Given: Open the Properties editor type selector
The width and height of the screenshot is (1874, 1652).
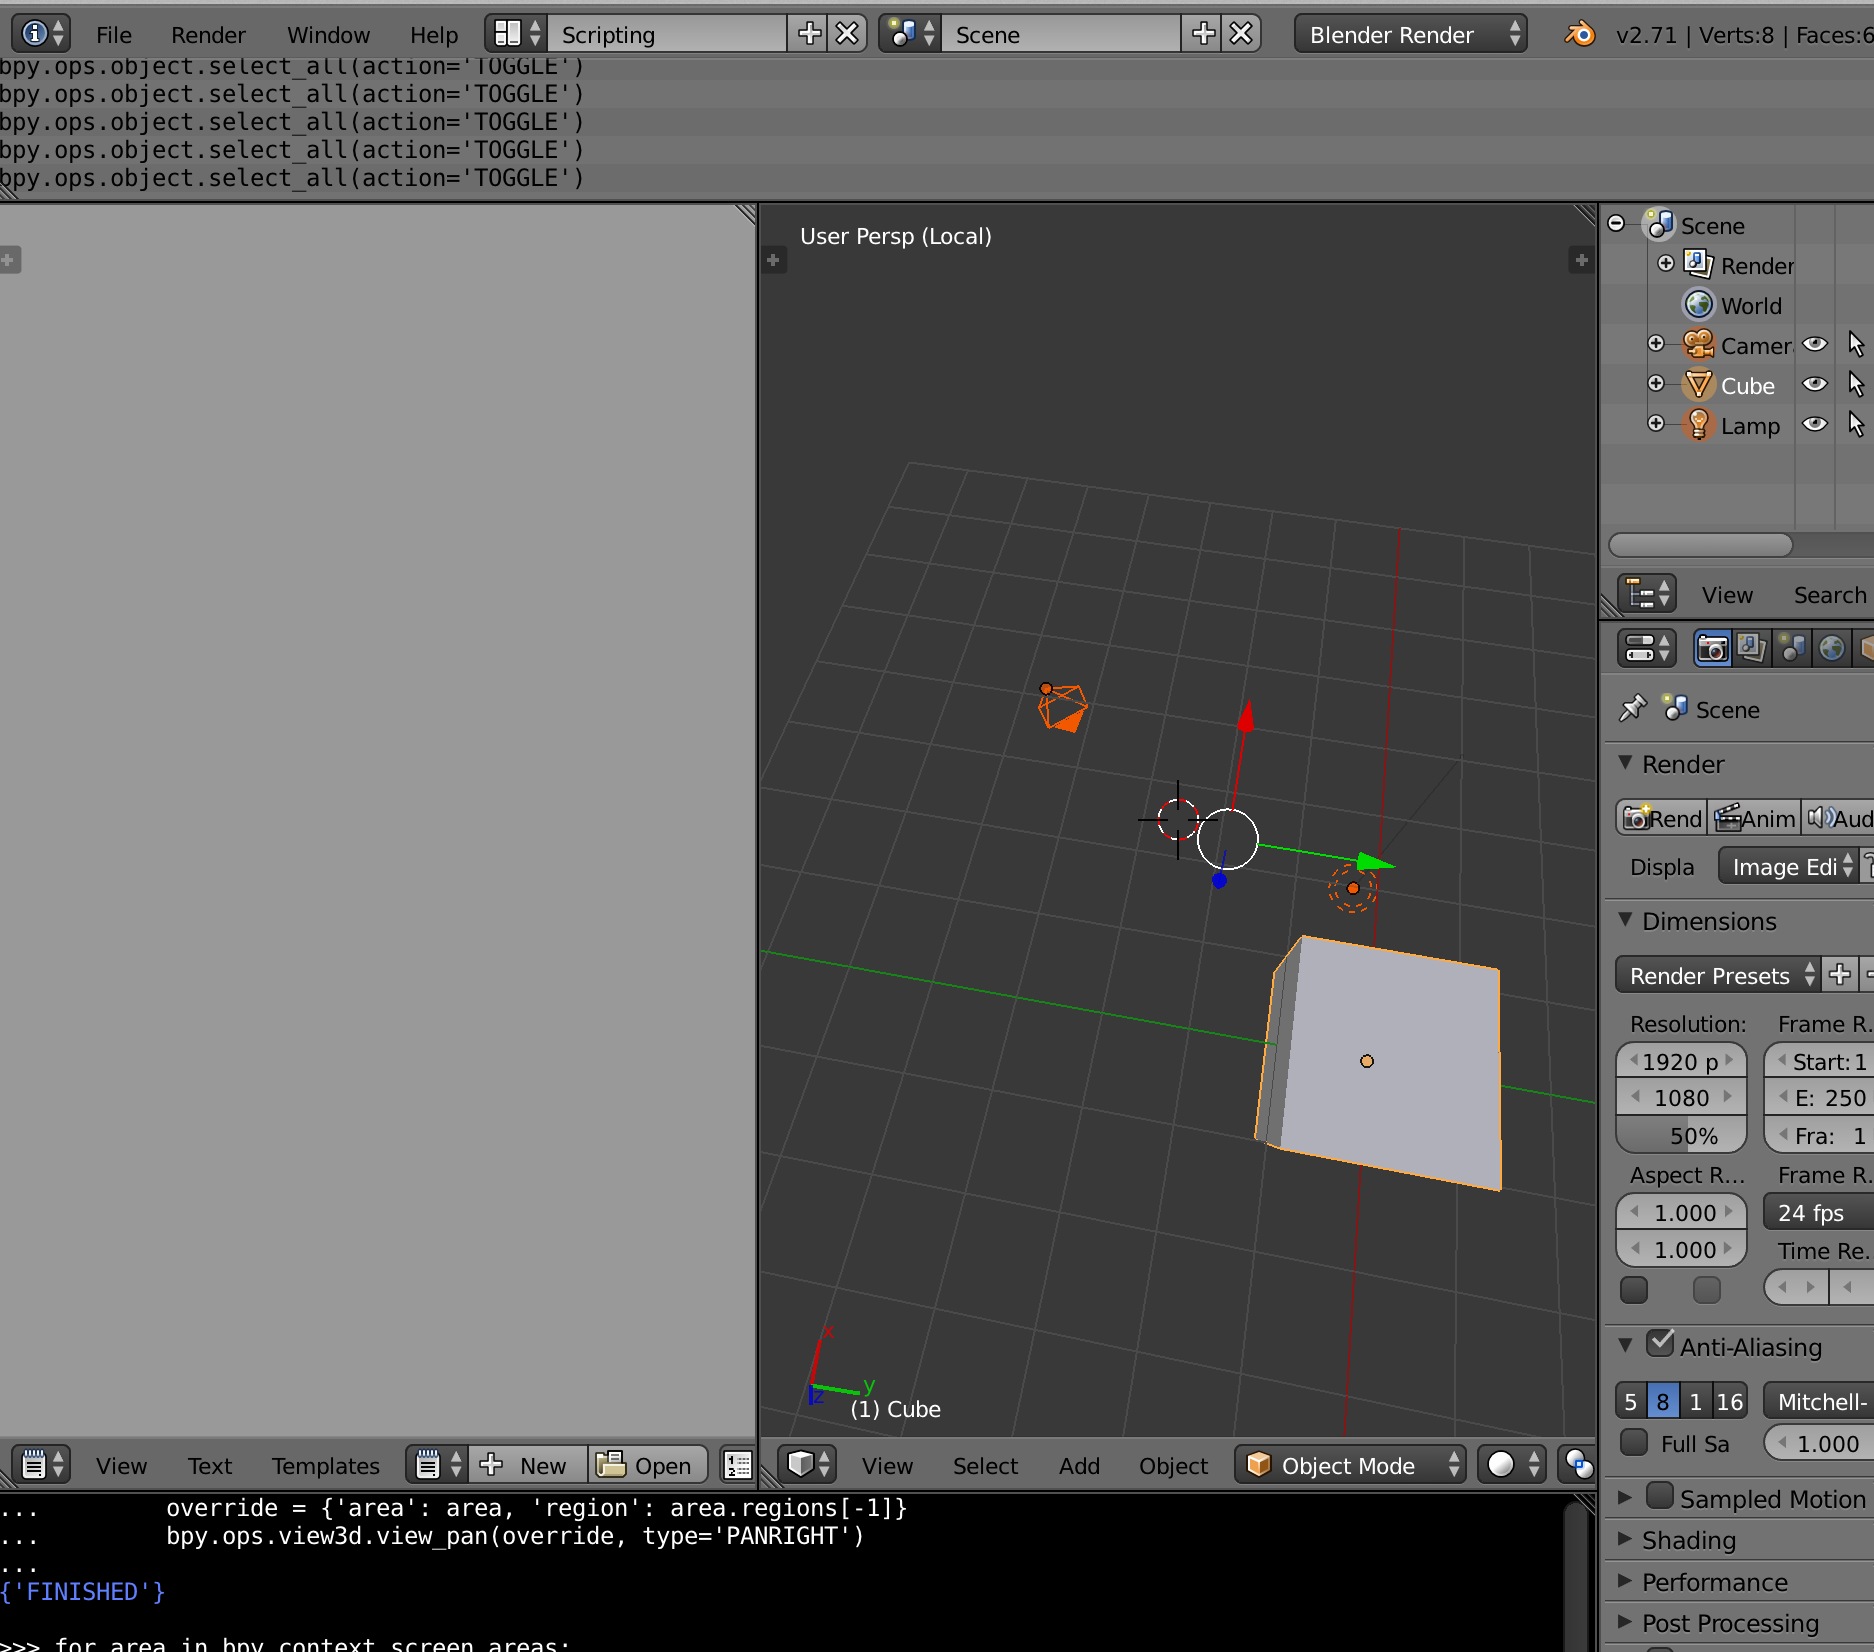Looking at the screenshot, I should tap(1646, 649).
